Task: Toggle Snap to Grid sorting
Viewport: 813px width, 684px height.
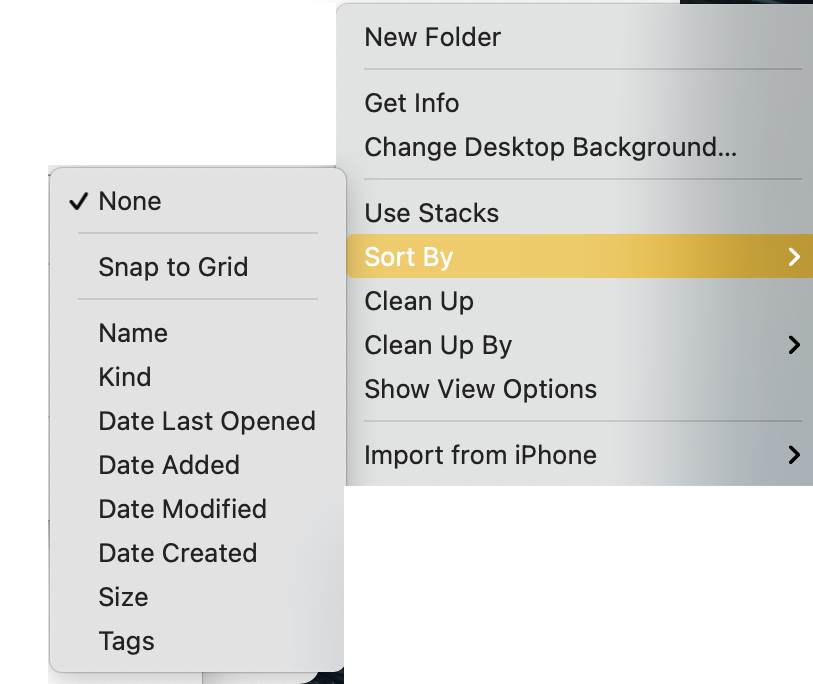Action: click(173, 268)
